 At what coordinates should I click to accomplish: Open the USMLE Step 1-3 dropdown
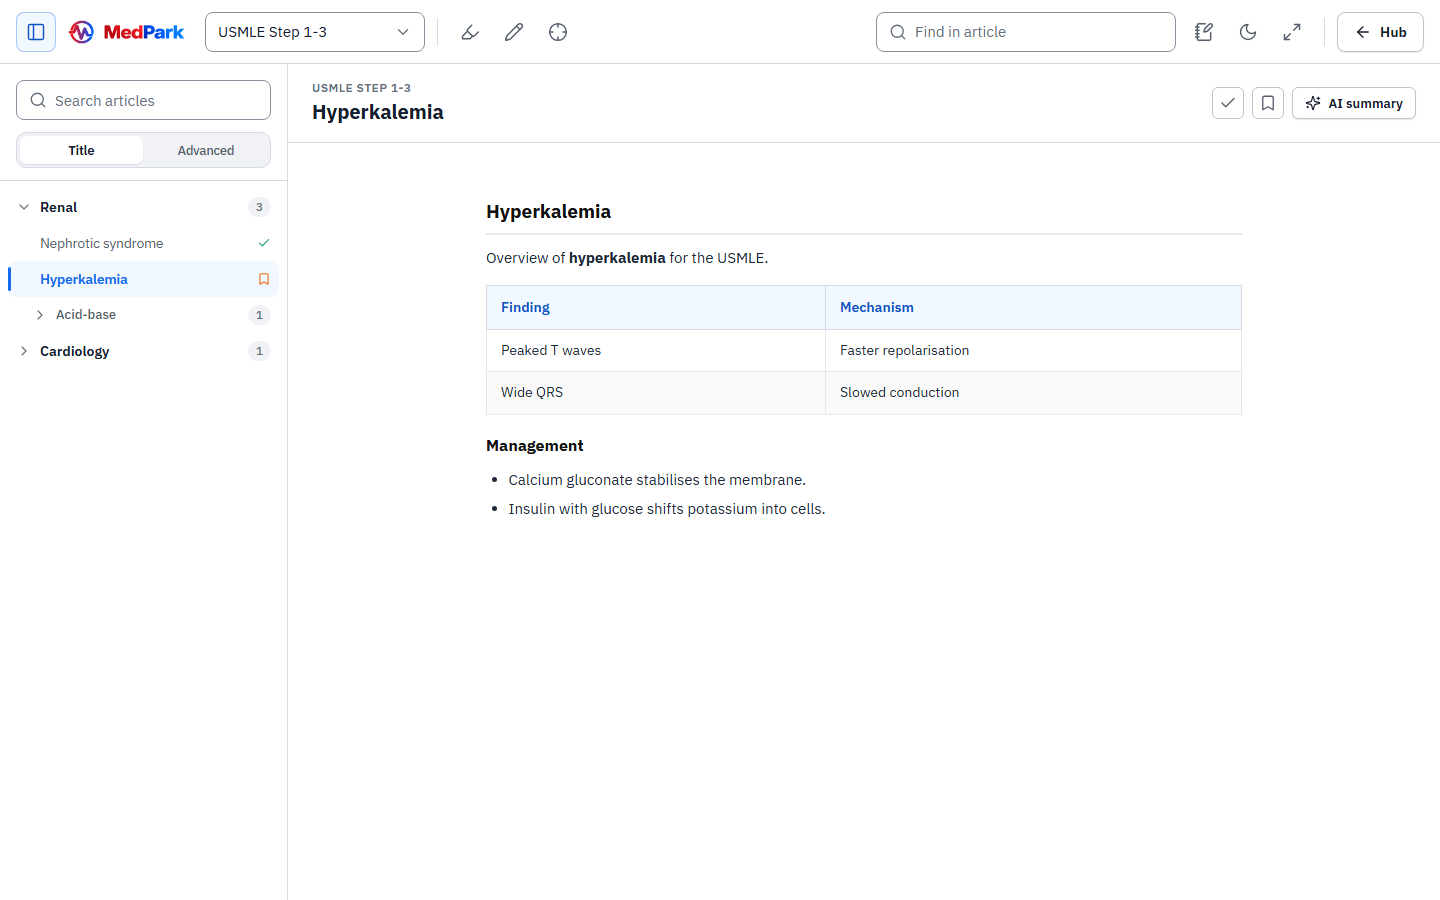(315, 32)
